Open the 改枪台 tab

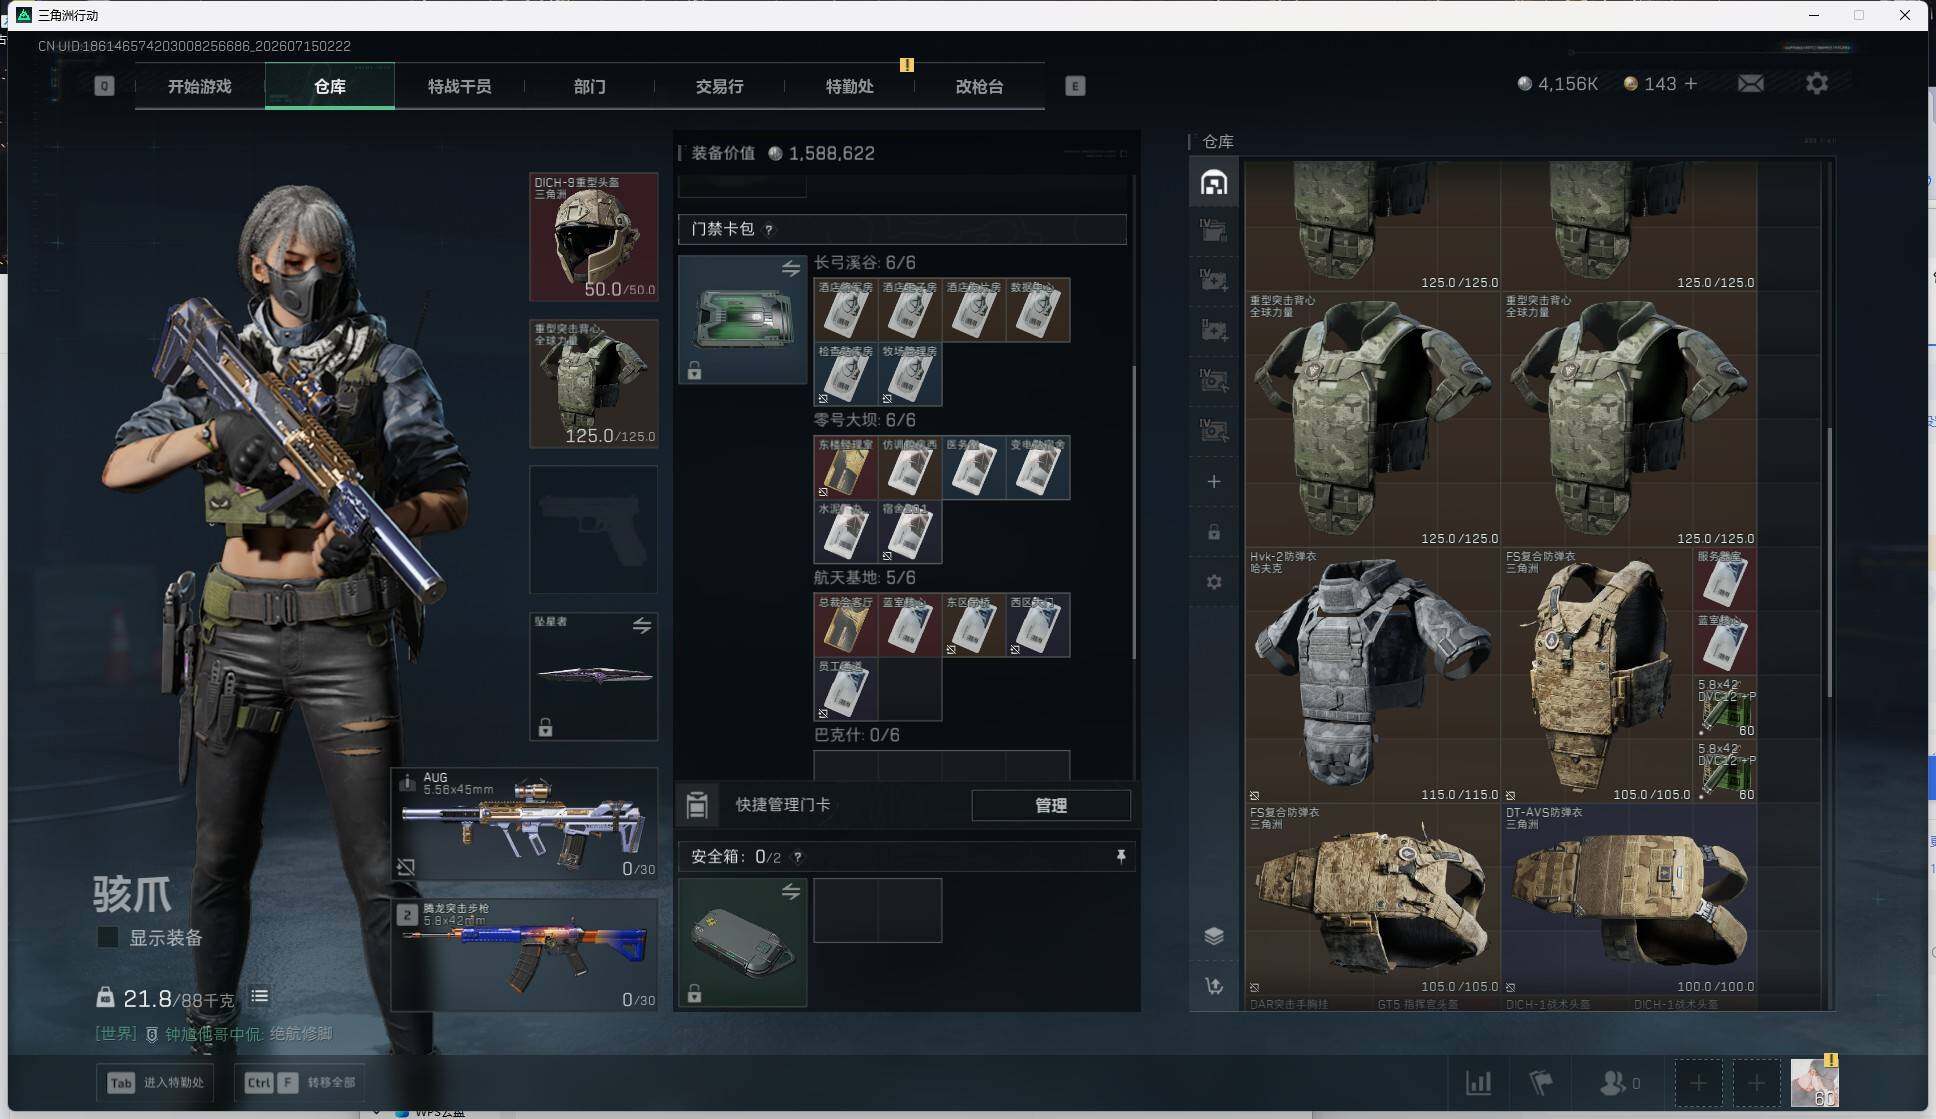coord(980,86)
